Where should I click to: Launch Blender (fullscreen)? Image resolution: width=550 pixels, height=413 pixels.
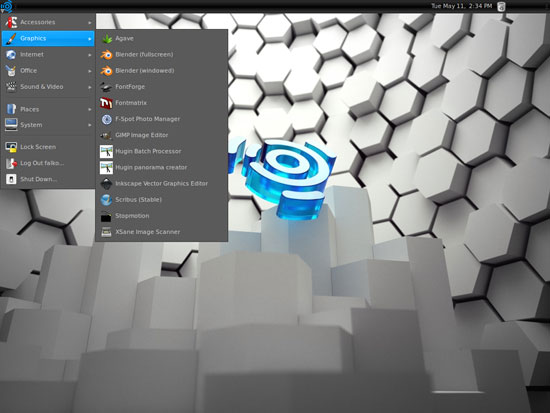point(162,54)
